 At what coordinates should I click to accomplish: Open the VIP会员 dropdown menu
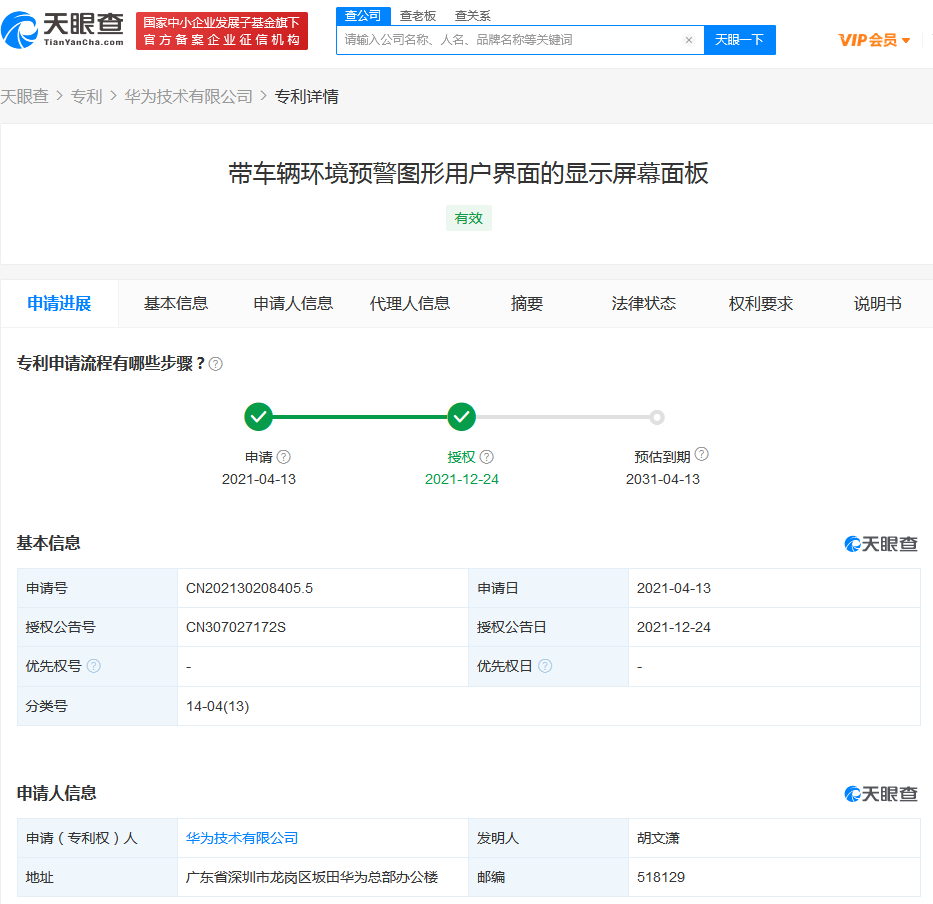tap(874, 40)
